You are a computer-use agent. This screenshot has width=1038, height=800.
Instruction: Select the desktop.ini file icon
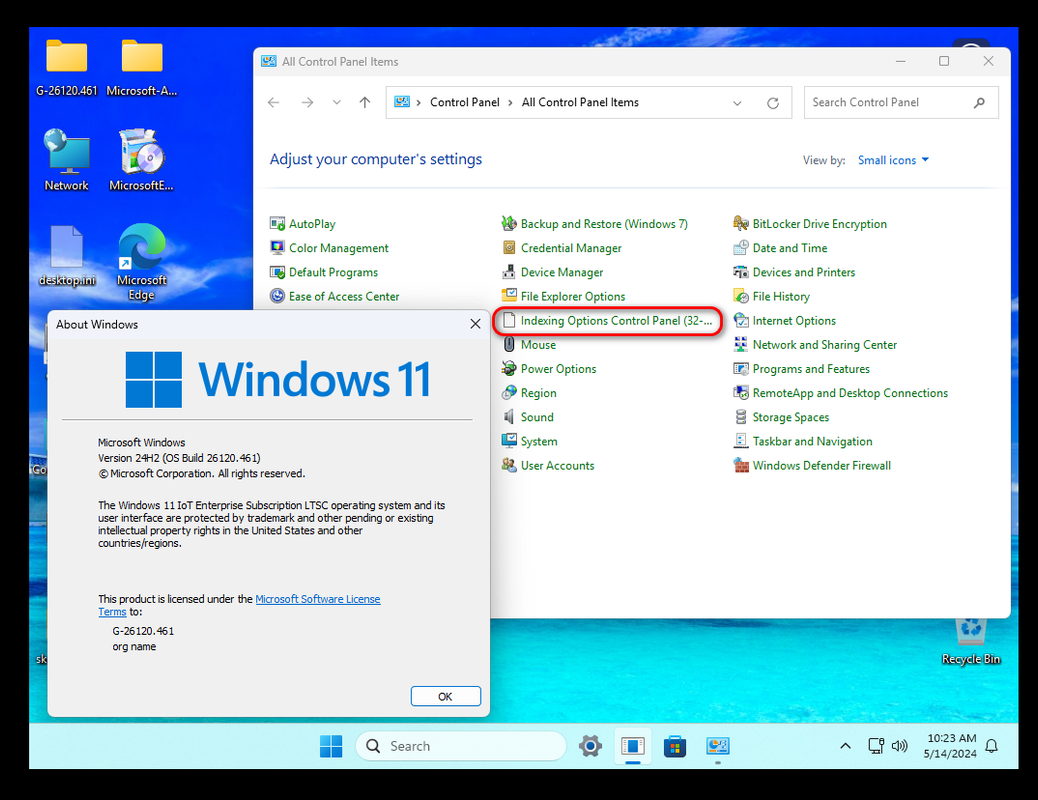(67, 256)
